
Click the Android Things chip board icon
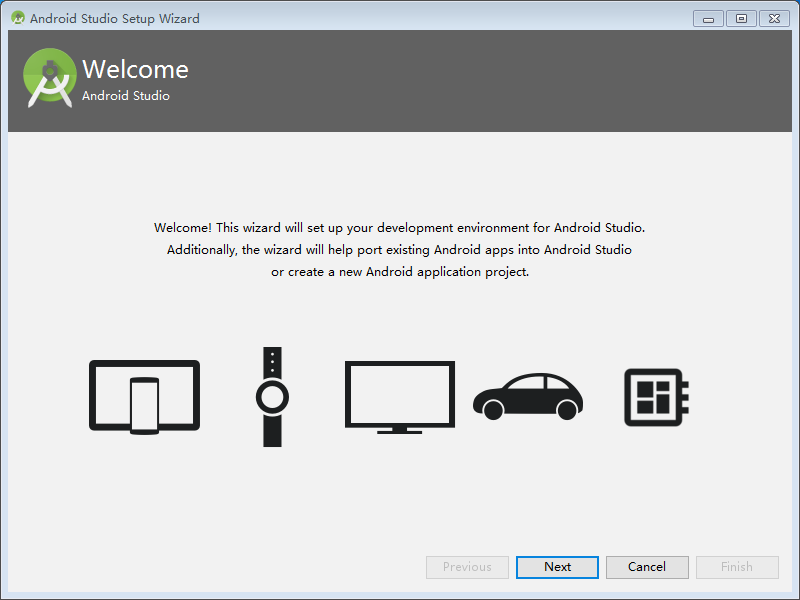pos(657,397)
